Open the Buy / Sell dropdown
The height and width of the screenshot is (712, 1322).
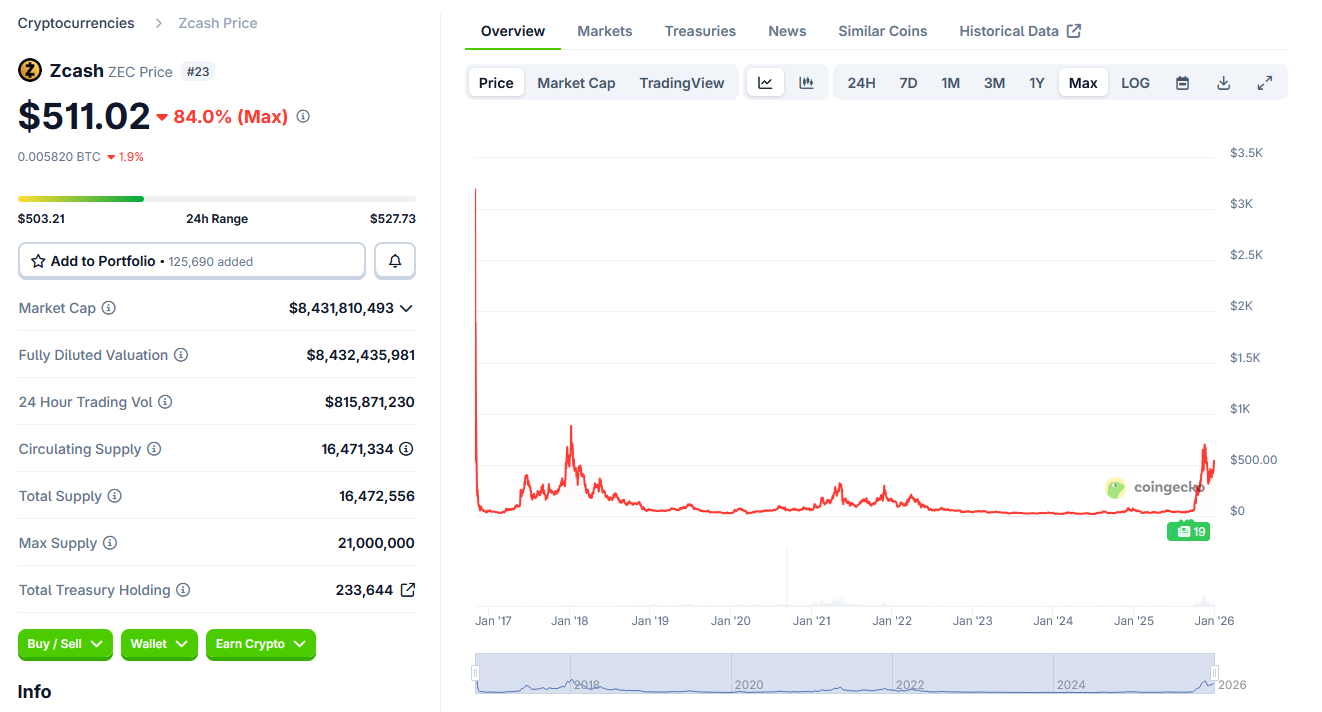(64, 645)
